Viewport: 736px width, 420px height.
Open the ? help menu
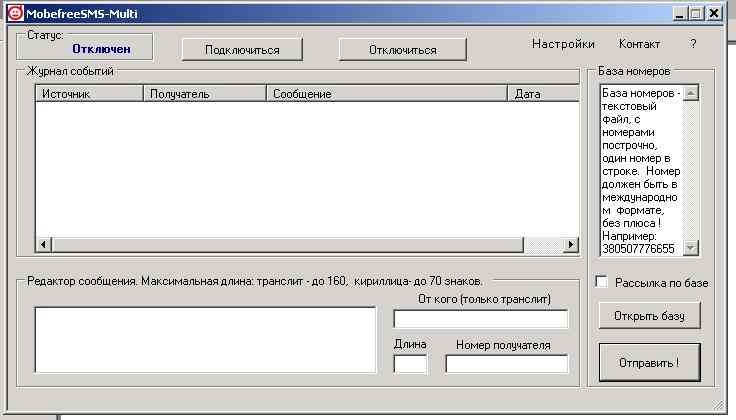coord(693,44)
